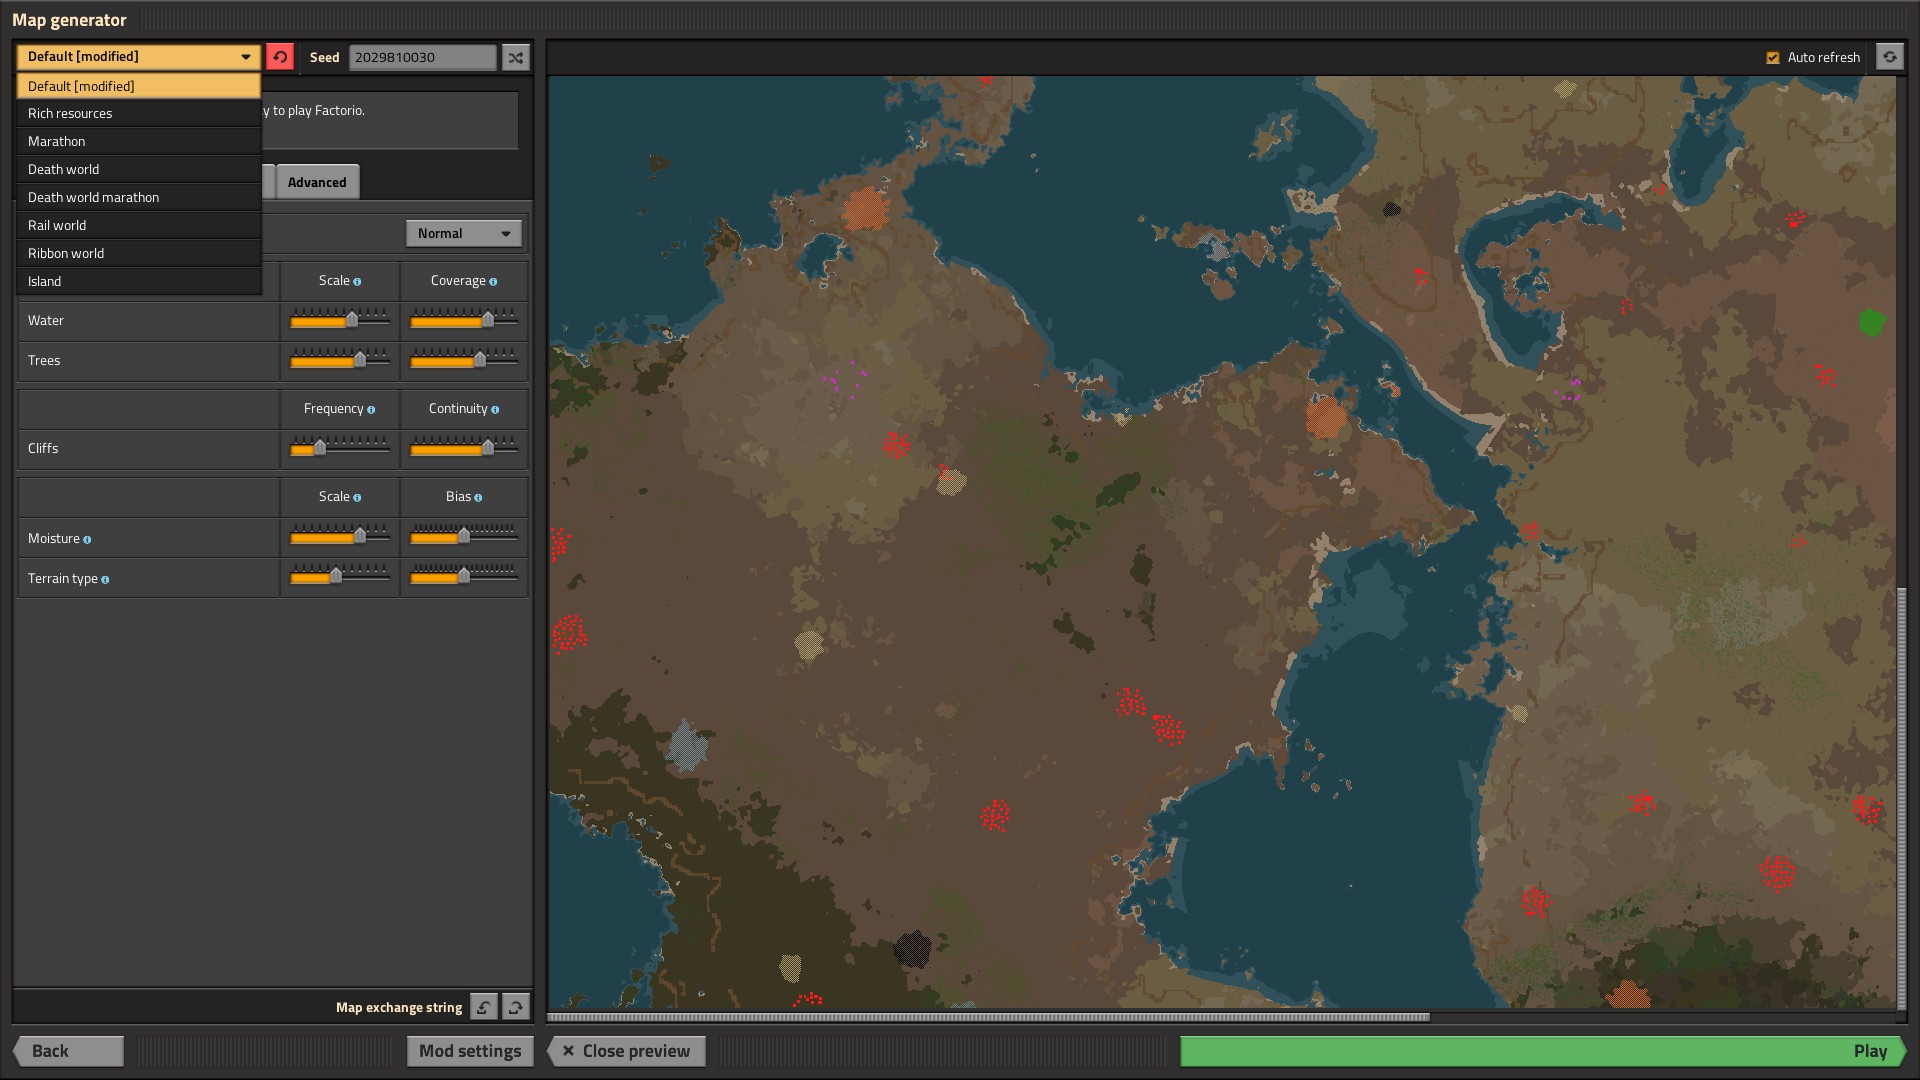Screen dimensions: 1920x1080
Task: Choose the Death world marathon preset
Action: coord(139,197)
